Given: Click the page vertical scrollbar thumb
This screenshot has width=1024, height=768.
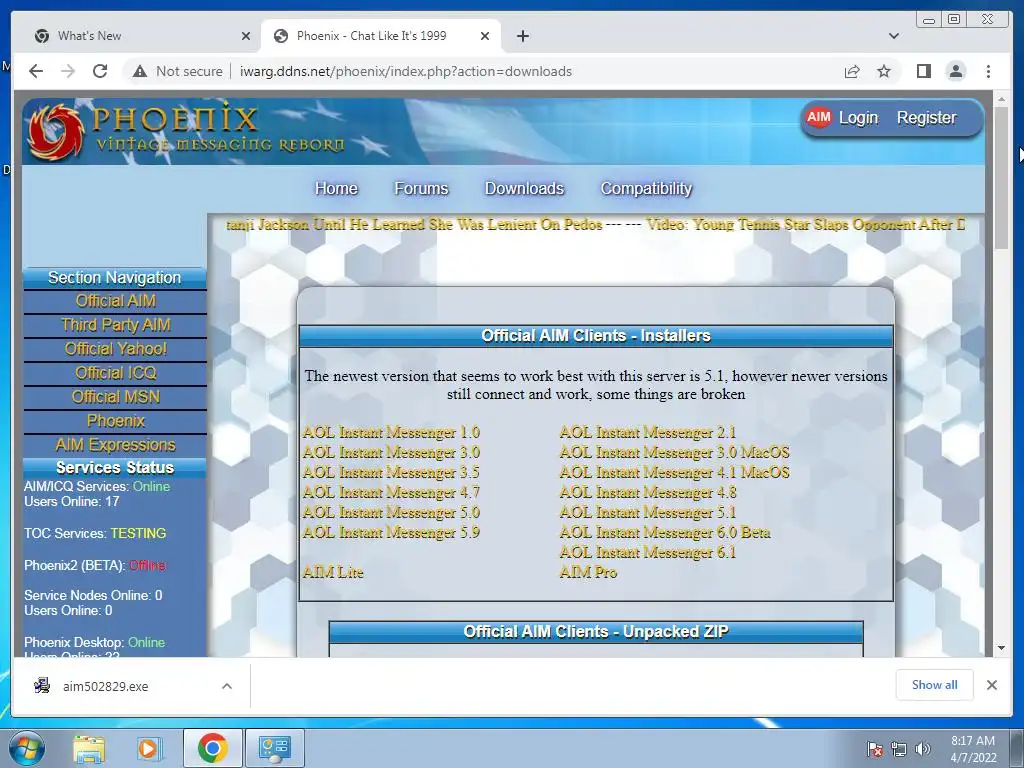Looking at the screenshot, I should click(1001, 176).
